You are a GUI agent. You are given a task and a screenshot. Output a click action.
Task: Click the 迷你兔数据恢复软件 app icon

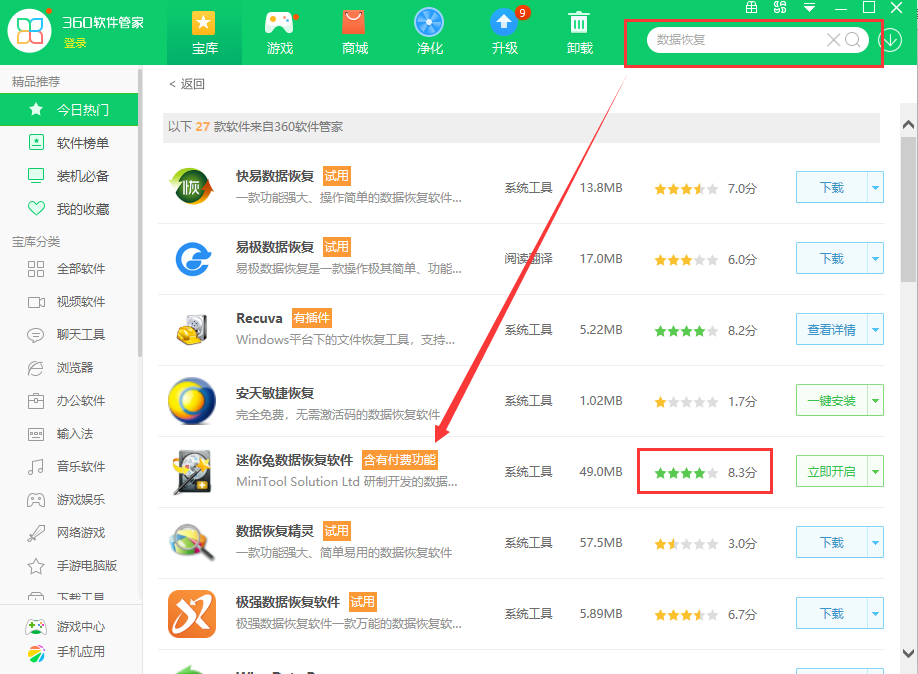tap(192, 472)
